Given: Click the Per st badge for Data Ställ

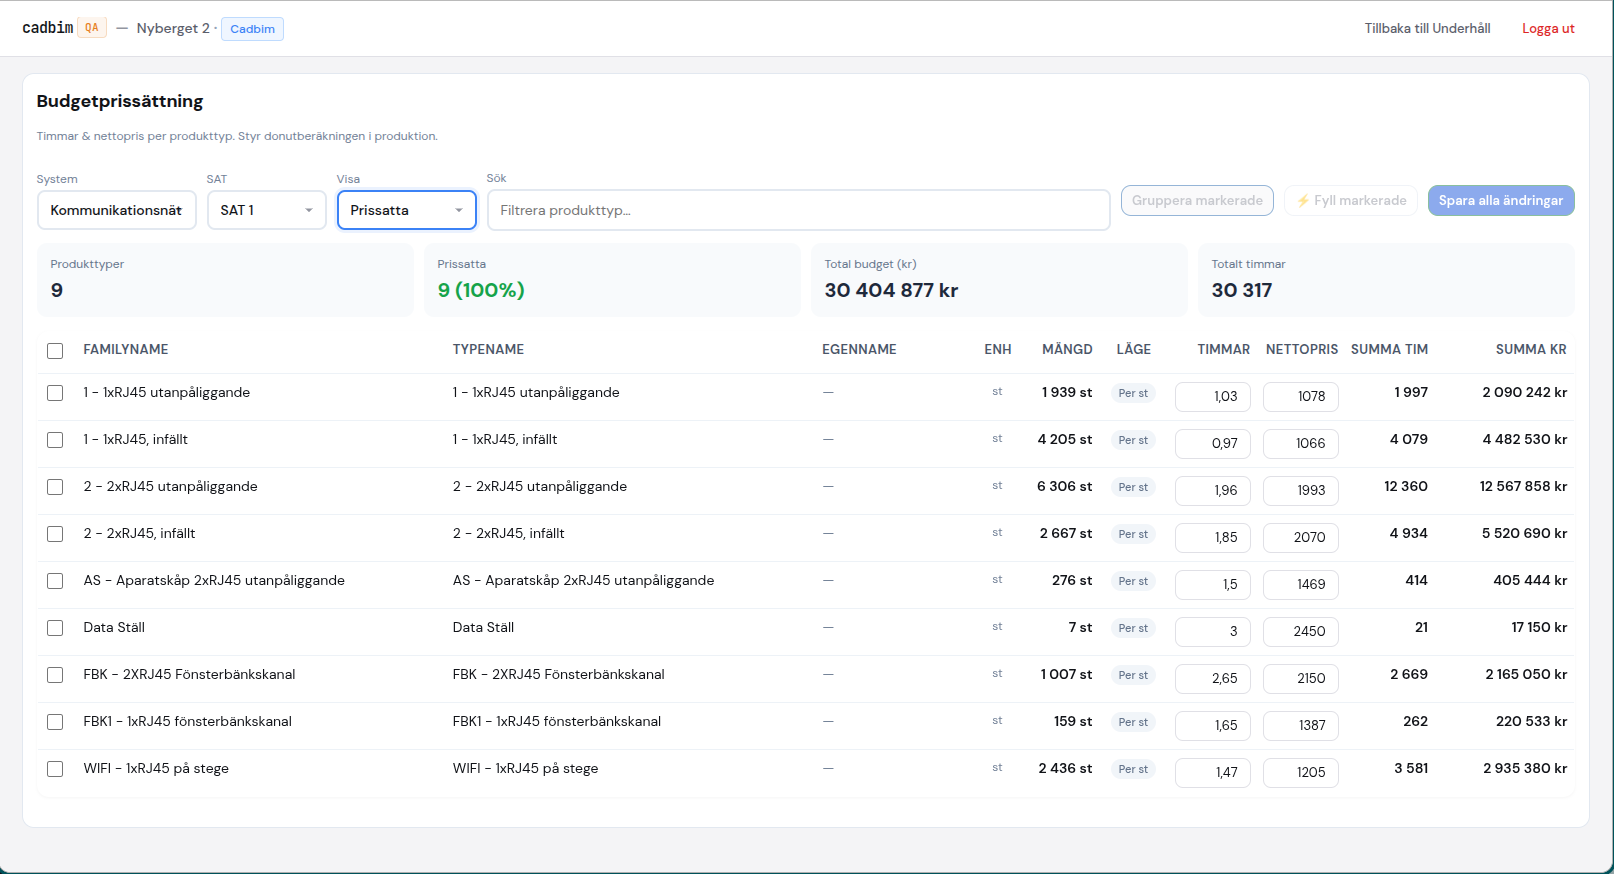Looking at the screenshot, I should pos(1133,628).
